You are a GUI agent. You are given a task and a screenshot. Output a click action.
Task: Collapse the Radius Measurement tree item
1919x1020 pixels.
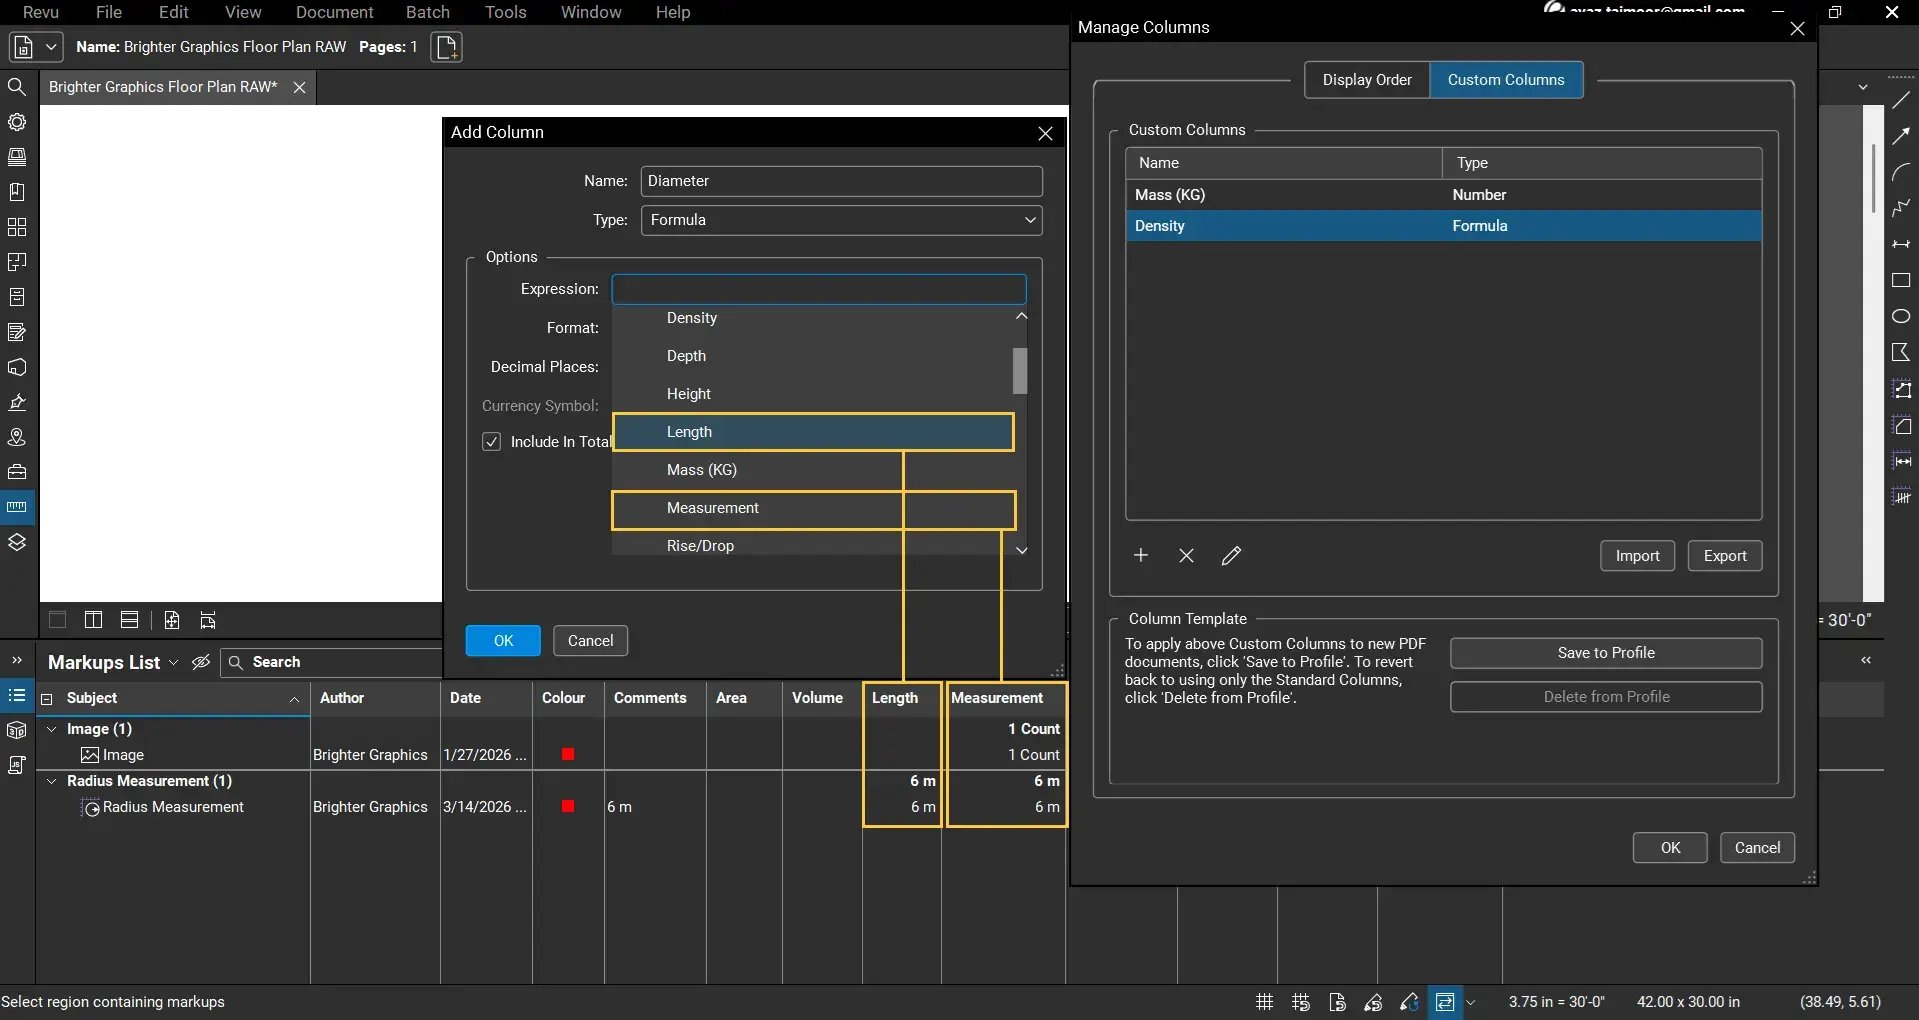pos(52,781)
